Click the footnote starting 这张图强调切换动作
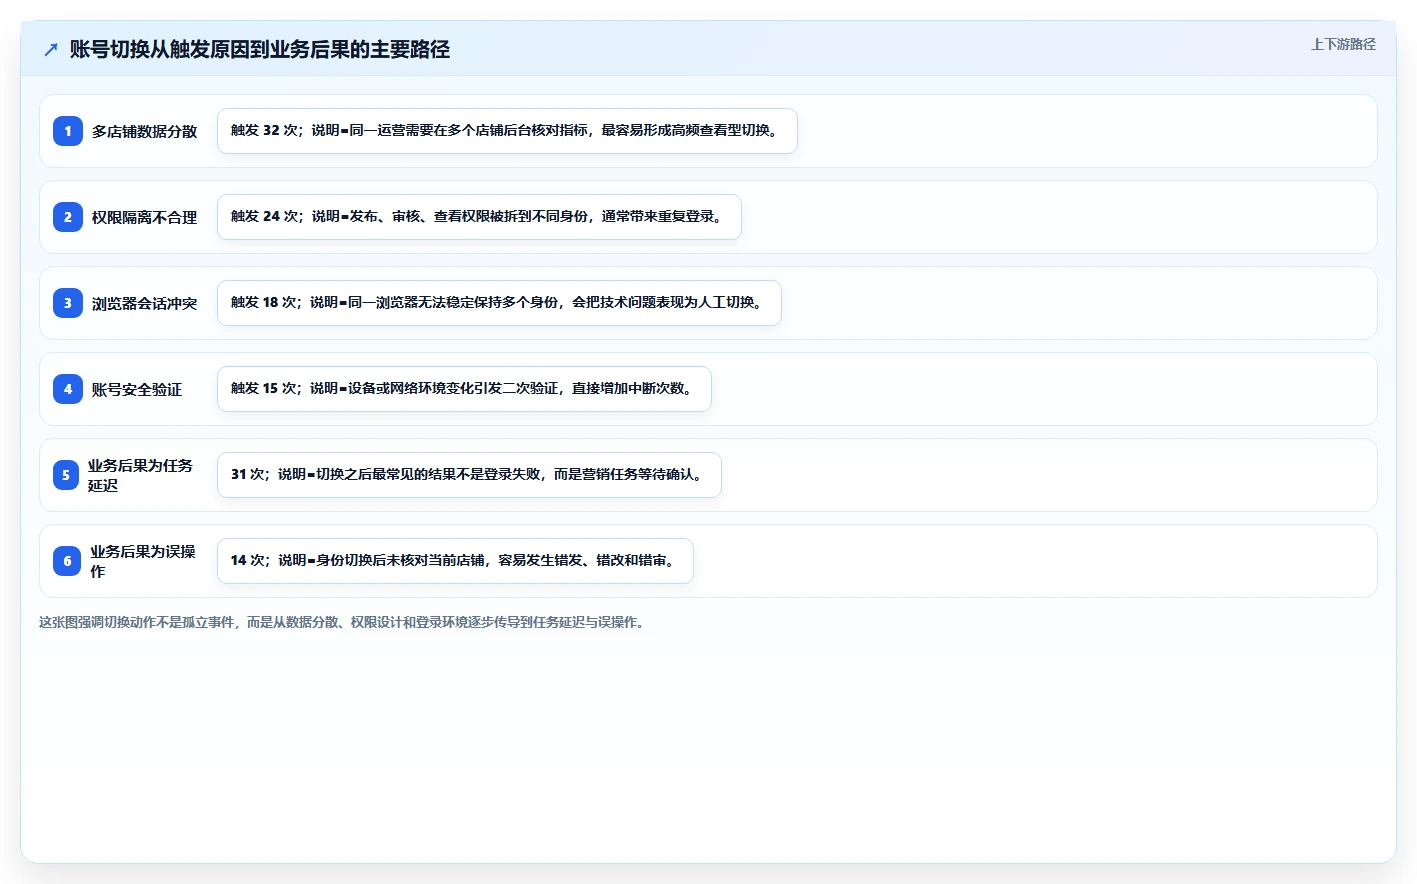The width and height of the screenshot is (1417, 884). click(x=344, y=622)
